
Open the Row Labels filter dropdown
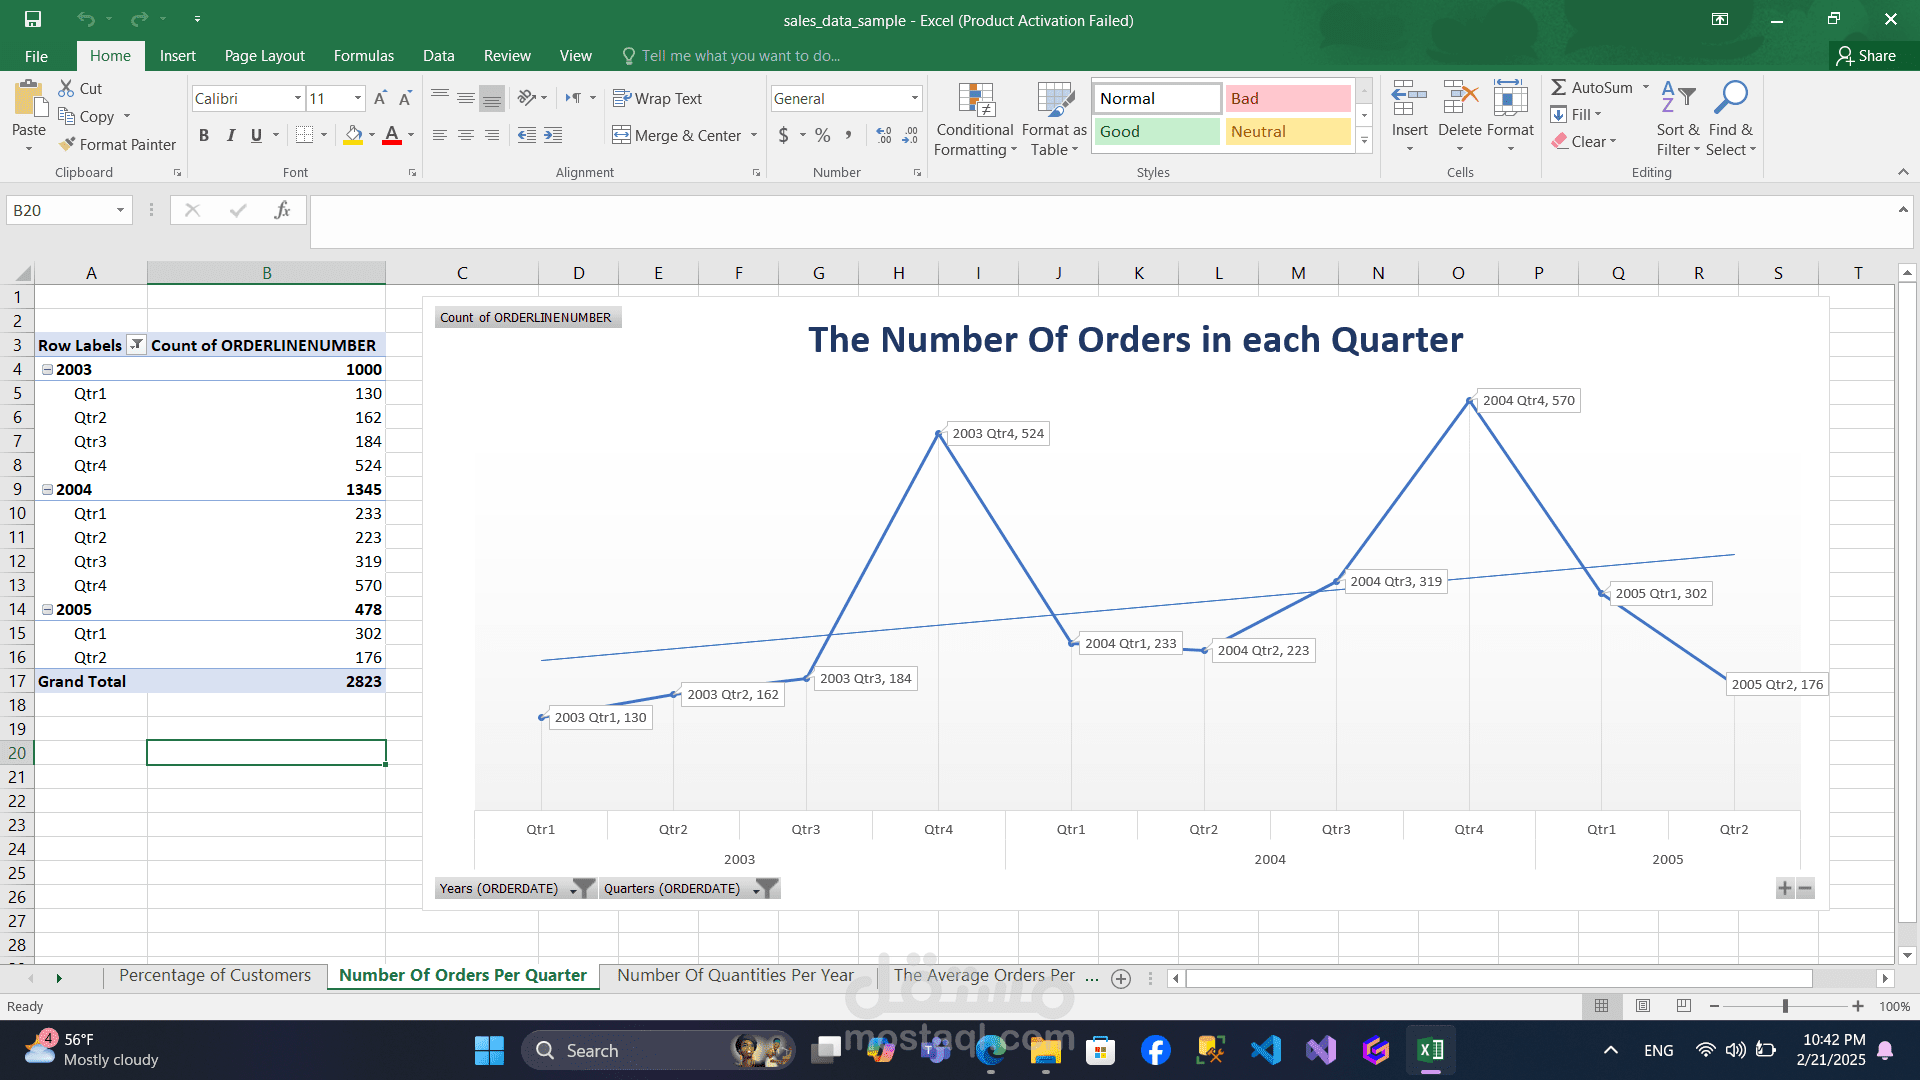(x=136, y=345)
